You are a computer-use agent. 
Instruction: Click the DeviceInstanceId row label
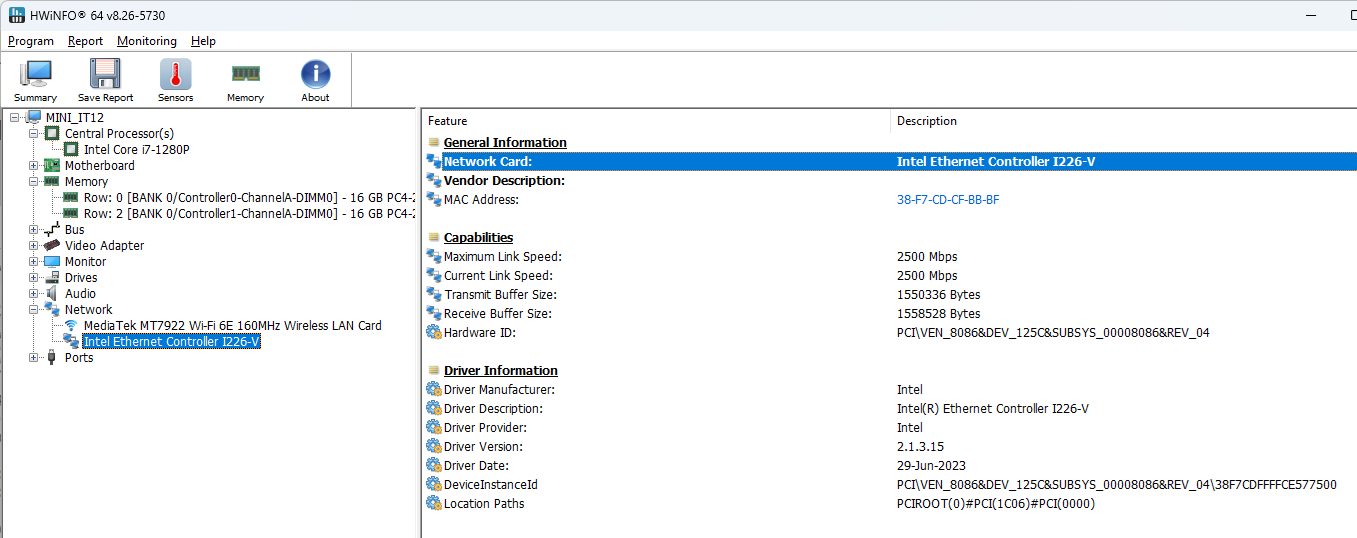pyautogui.click(x=490, y=485)
